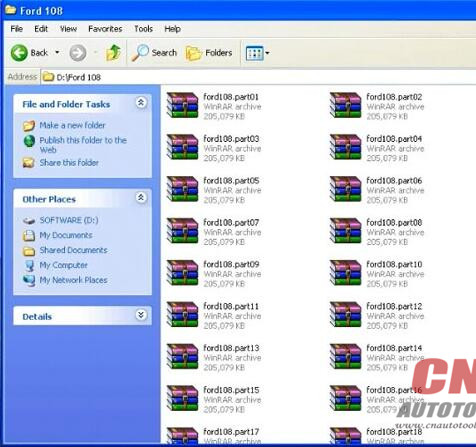476x447 pixels.
Task: Open SOFTWARE (D:) from Other Places
Action: (69, 220)
